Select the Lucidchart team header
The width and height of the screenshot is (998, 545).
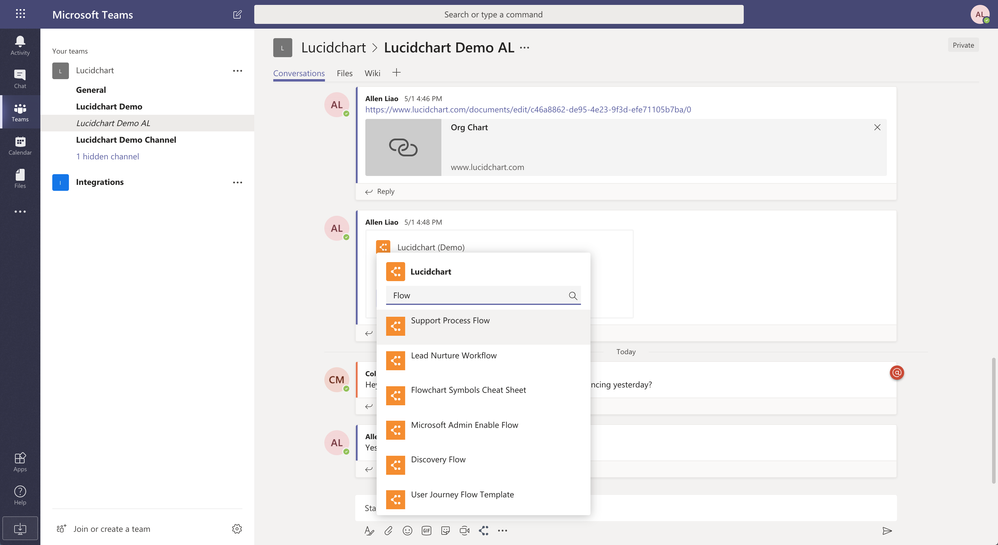coord(95,71)
